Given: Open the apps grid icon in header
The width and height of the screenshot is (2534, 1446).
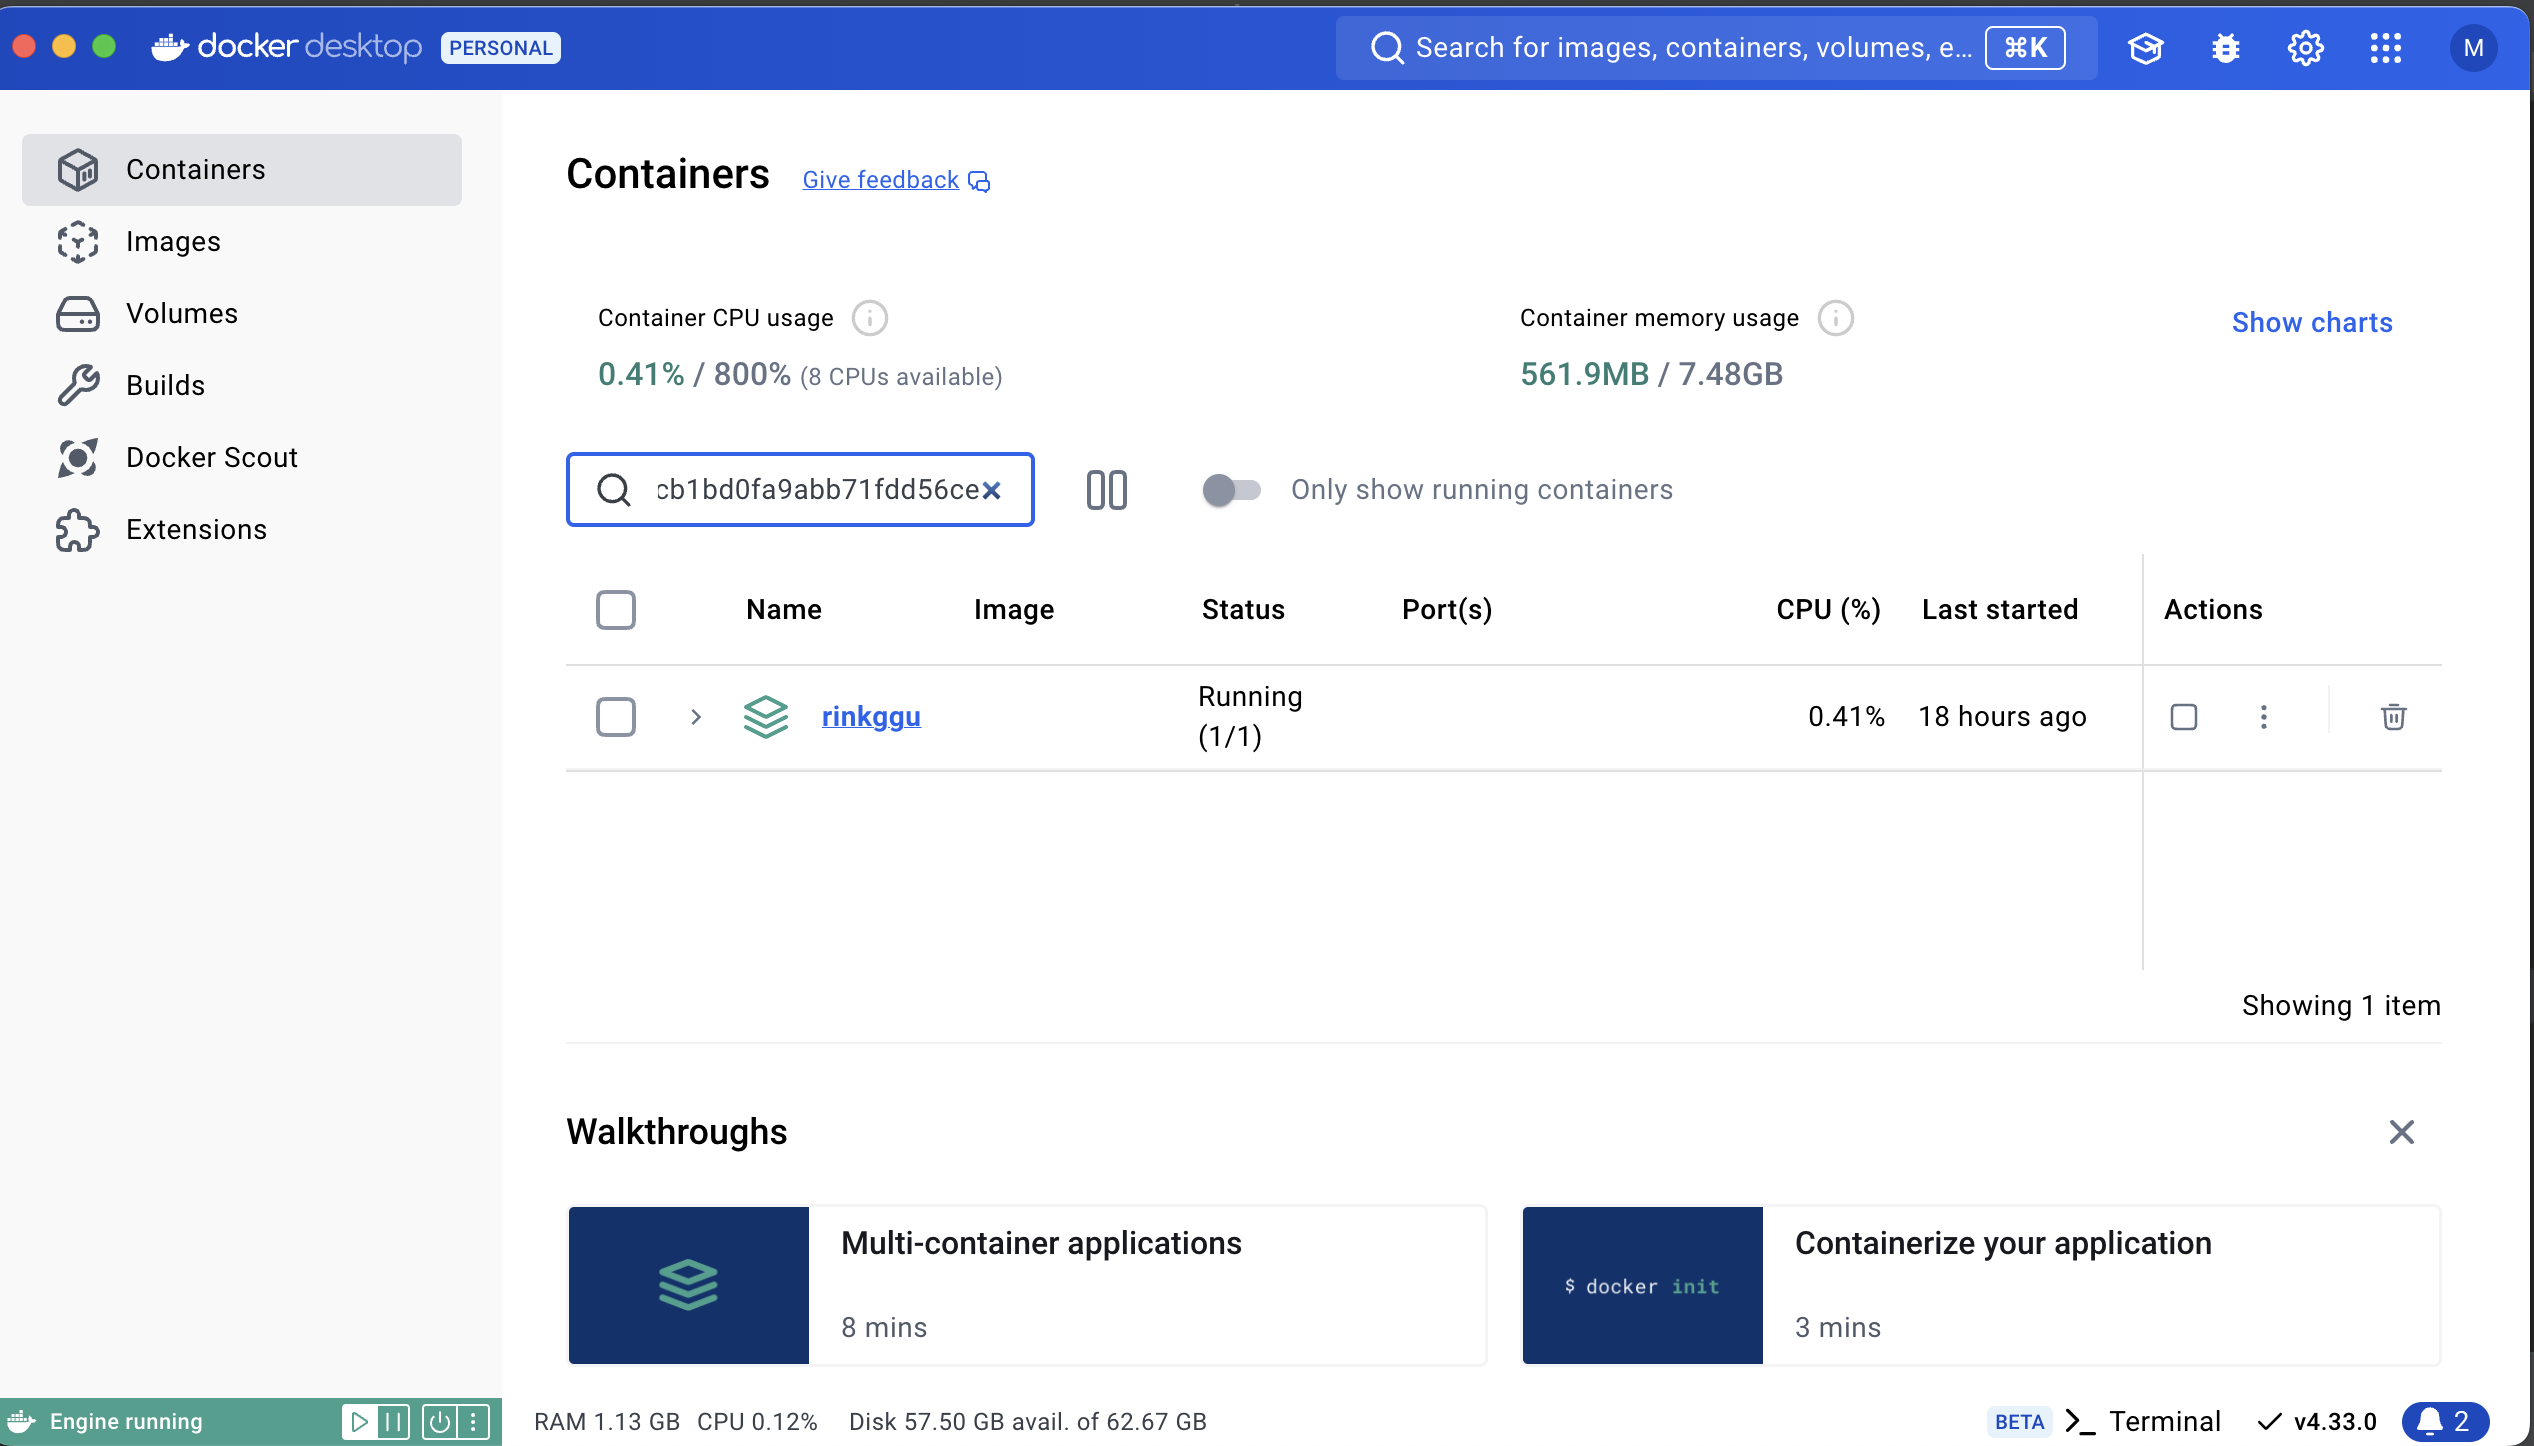Looking at the screenshot, I should click(2385, 48).
